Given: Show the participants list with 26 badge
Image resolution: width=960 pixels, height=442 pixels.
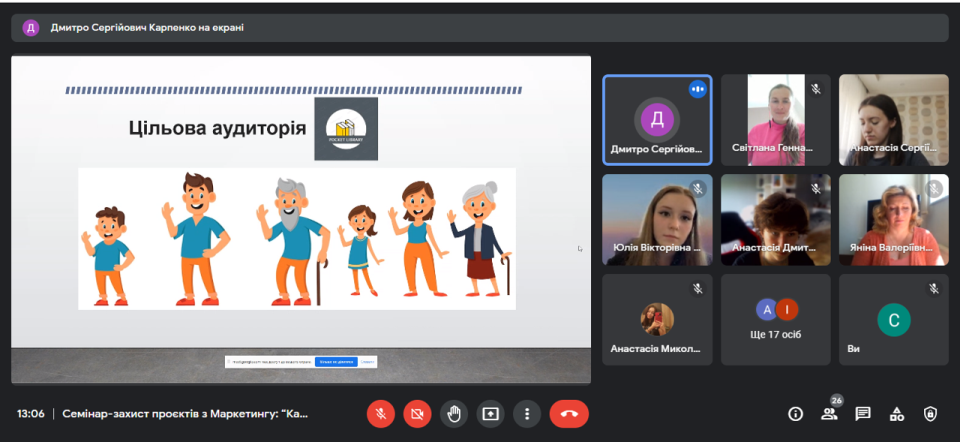Looking at the screenshot, I should [x=830, y=413].
